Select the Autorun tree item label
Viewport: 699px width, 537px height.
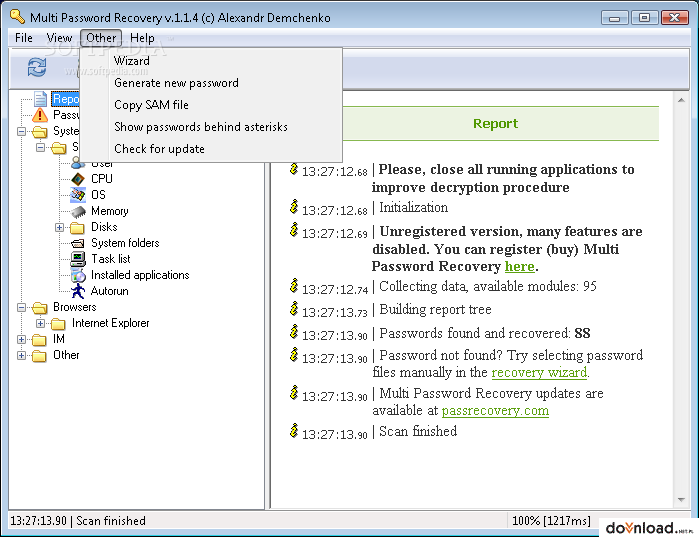(x=110, y=291)
